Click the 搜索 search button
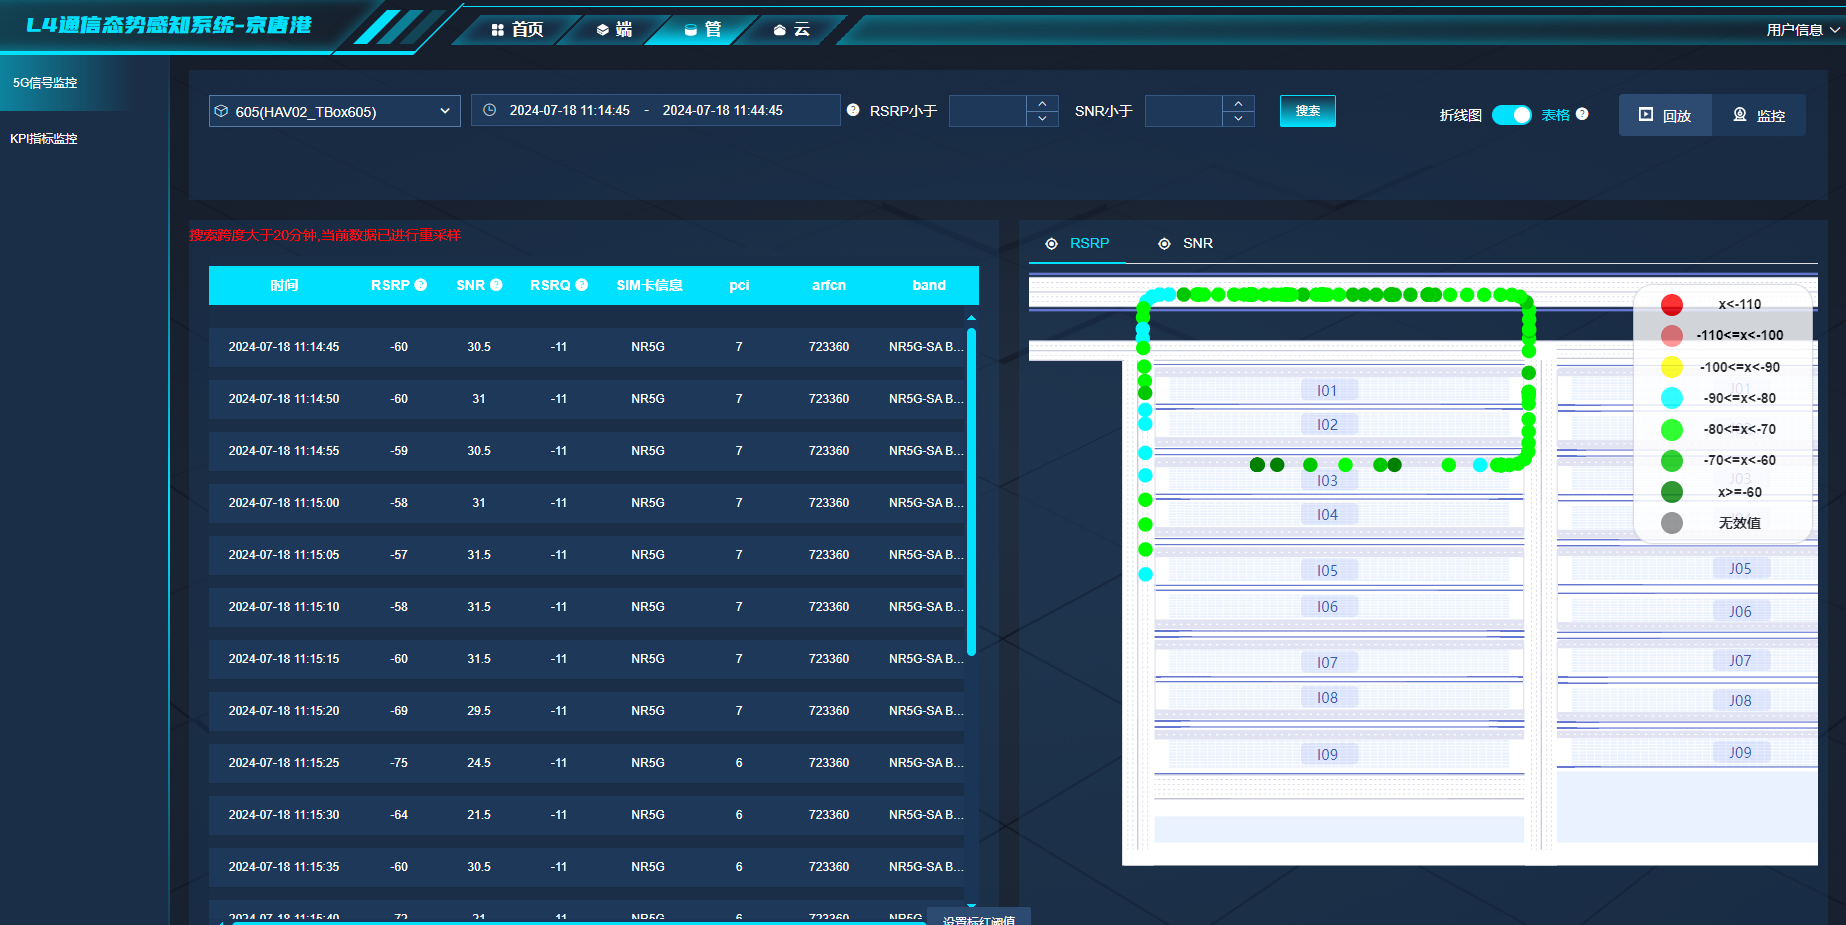 coord(1307,111)
